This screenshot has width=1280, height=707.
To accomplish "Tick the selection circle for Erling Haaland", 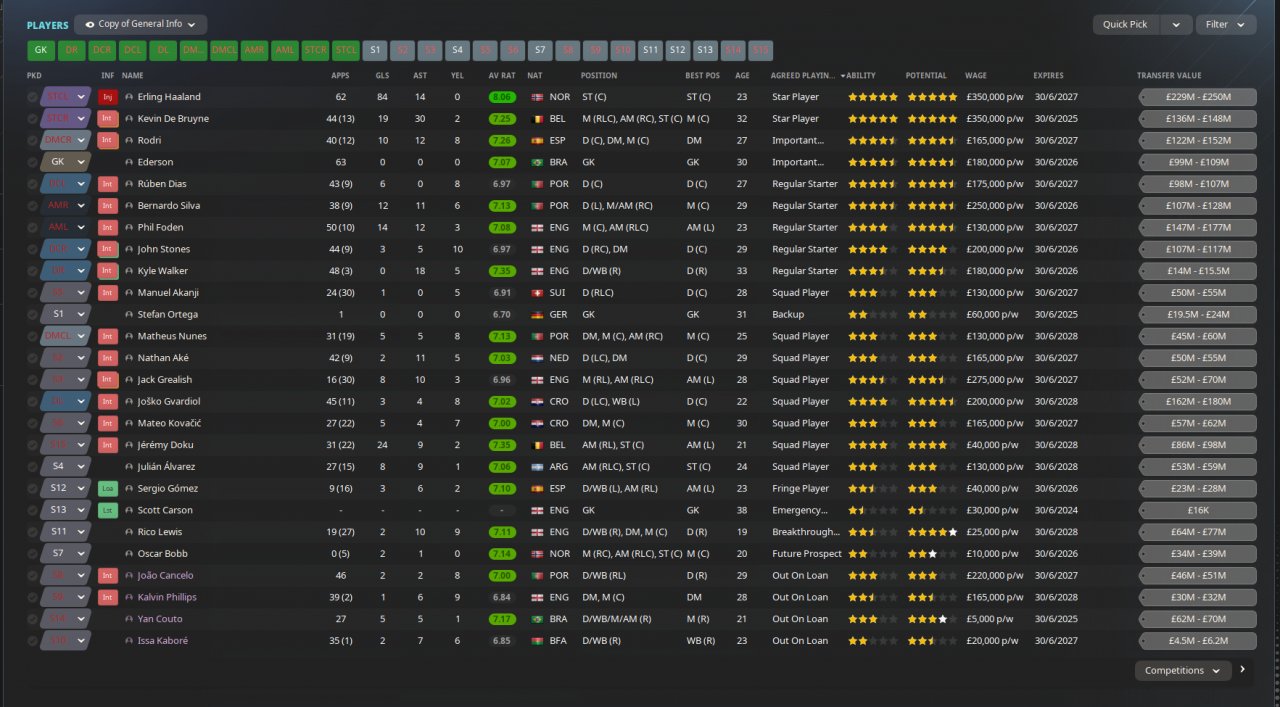I will point(33,97).
